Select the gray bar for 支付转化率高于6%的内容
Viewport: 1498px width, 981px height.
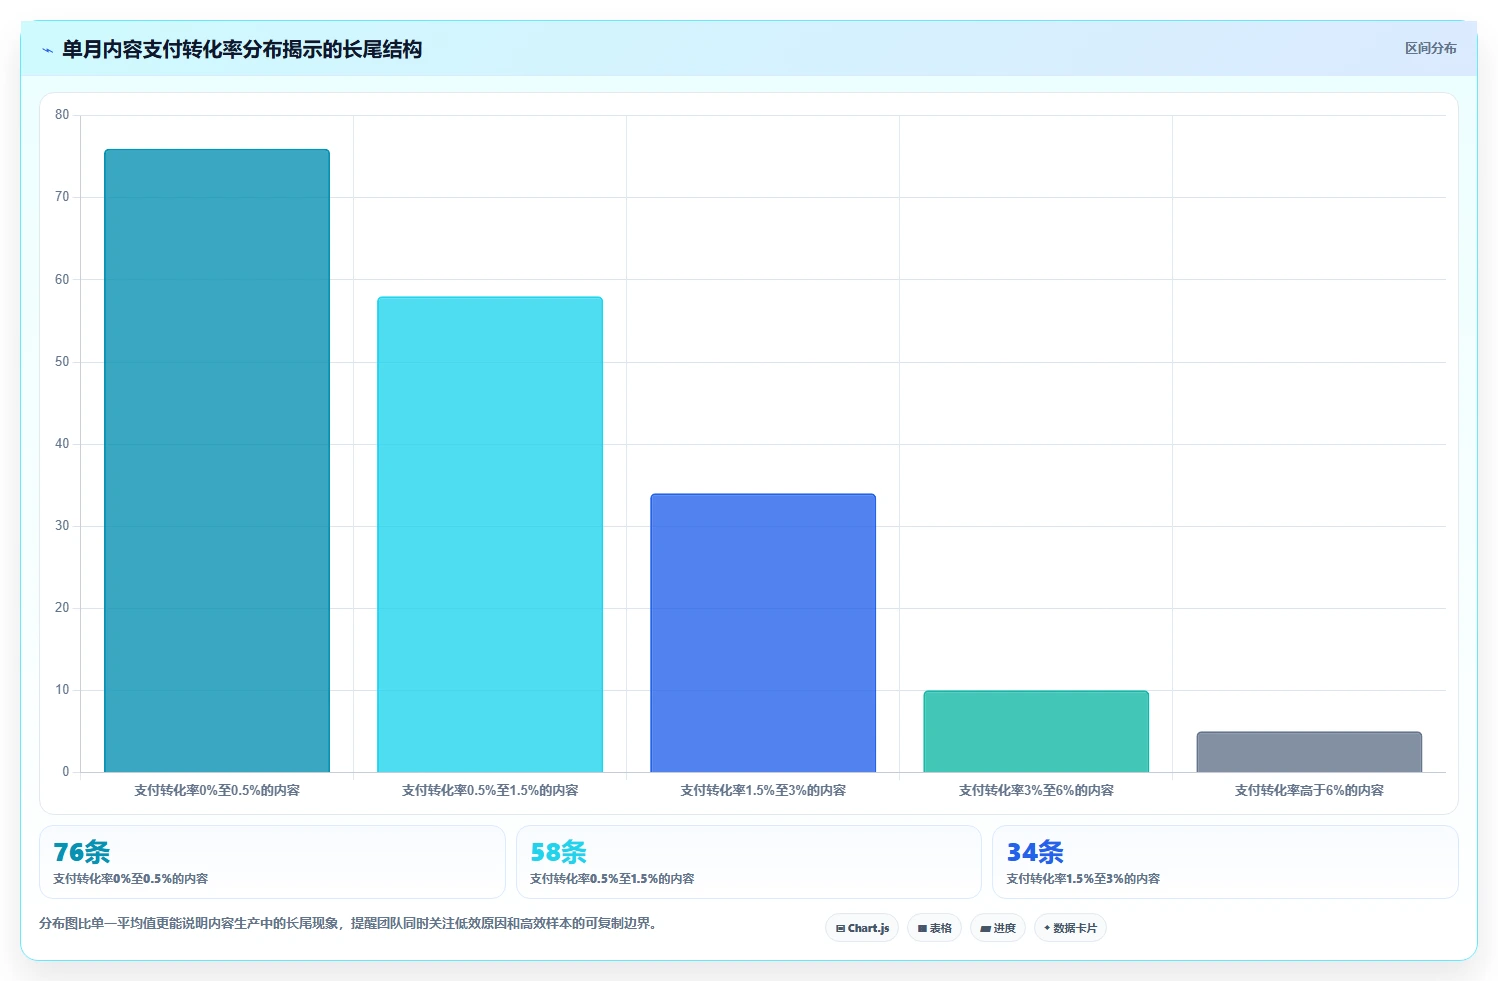1309,752
